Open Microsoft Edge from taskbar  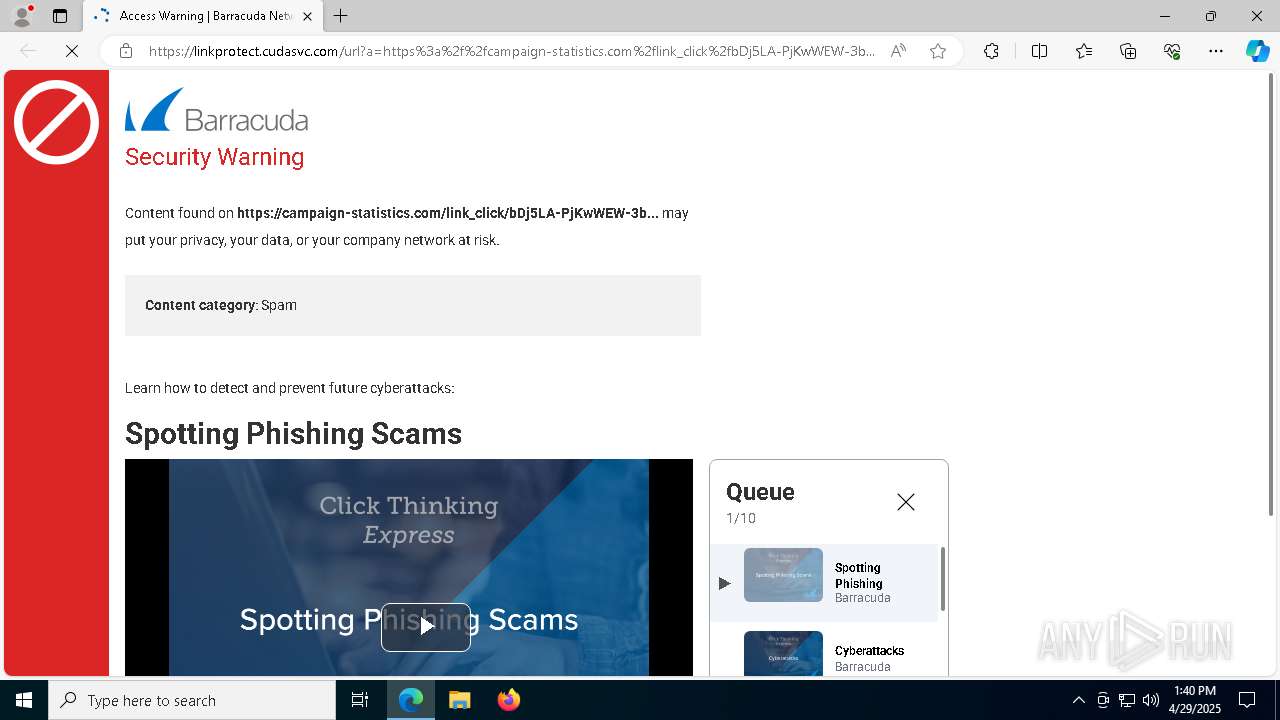coord(411,700)
